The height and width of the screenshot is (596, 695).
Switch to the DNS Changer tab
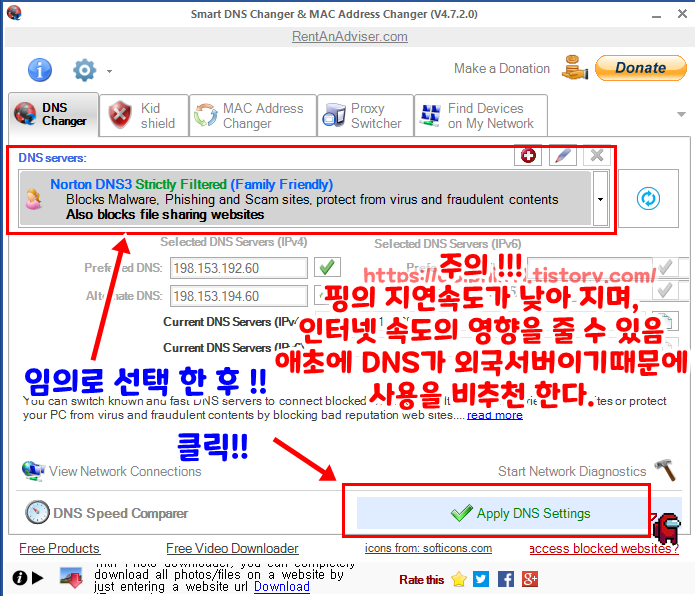tap(54, 114)
